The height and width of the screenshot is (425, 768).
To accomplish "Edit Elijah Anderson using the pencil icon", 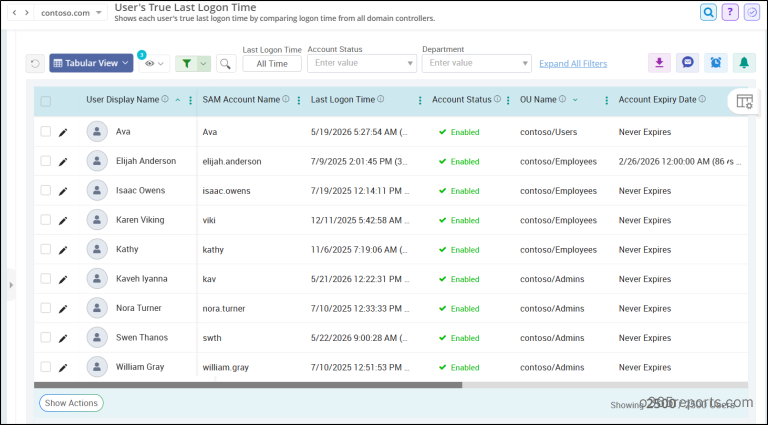I will (x=63, y=162).
